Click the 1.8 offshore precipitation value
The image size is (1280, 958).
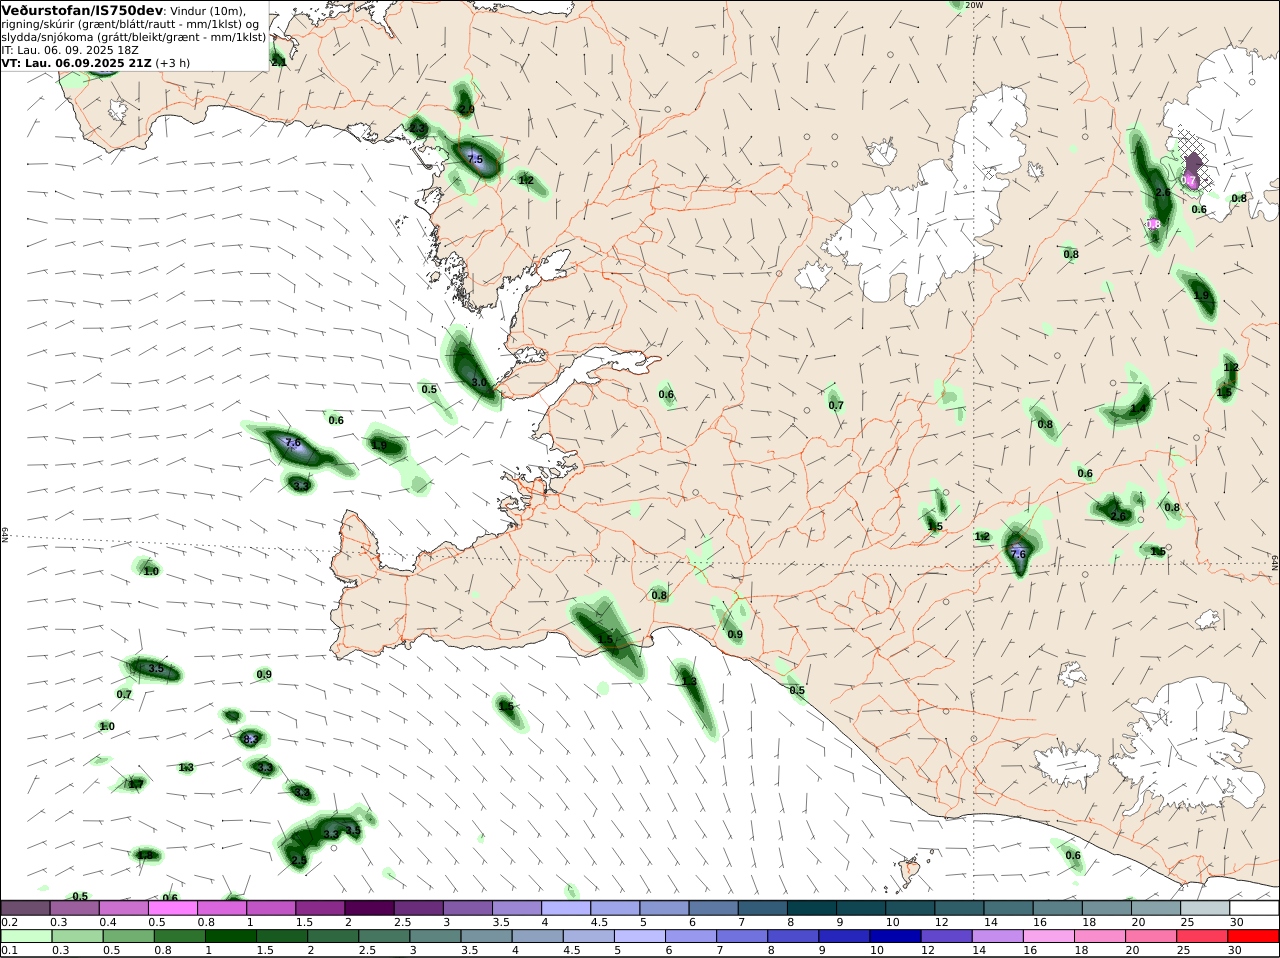146,855
